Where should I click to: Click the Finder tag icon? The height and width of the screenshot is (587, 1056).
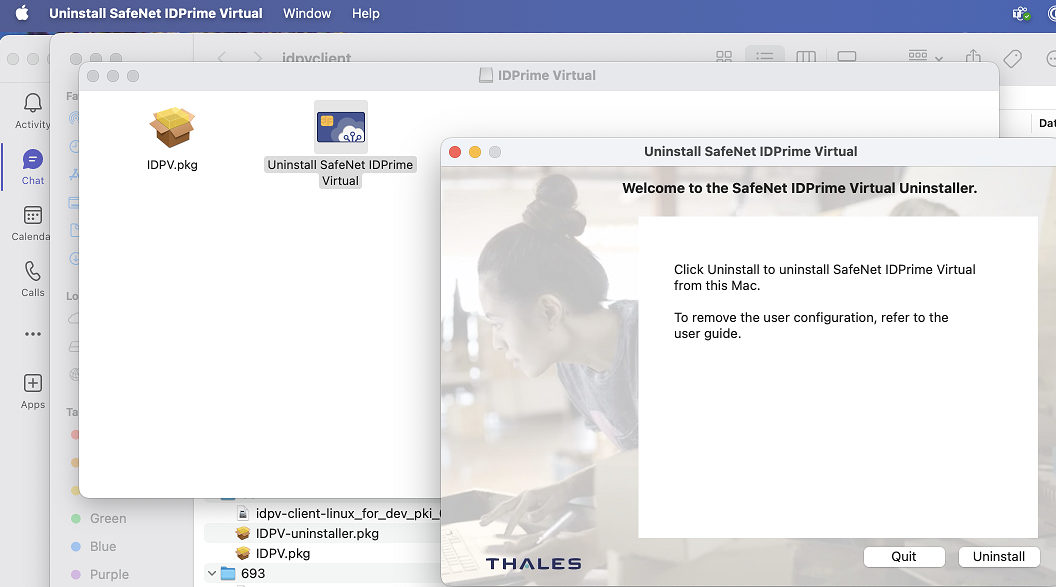[x=1012, y=58]
